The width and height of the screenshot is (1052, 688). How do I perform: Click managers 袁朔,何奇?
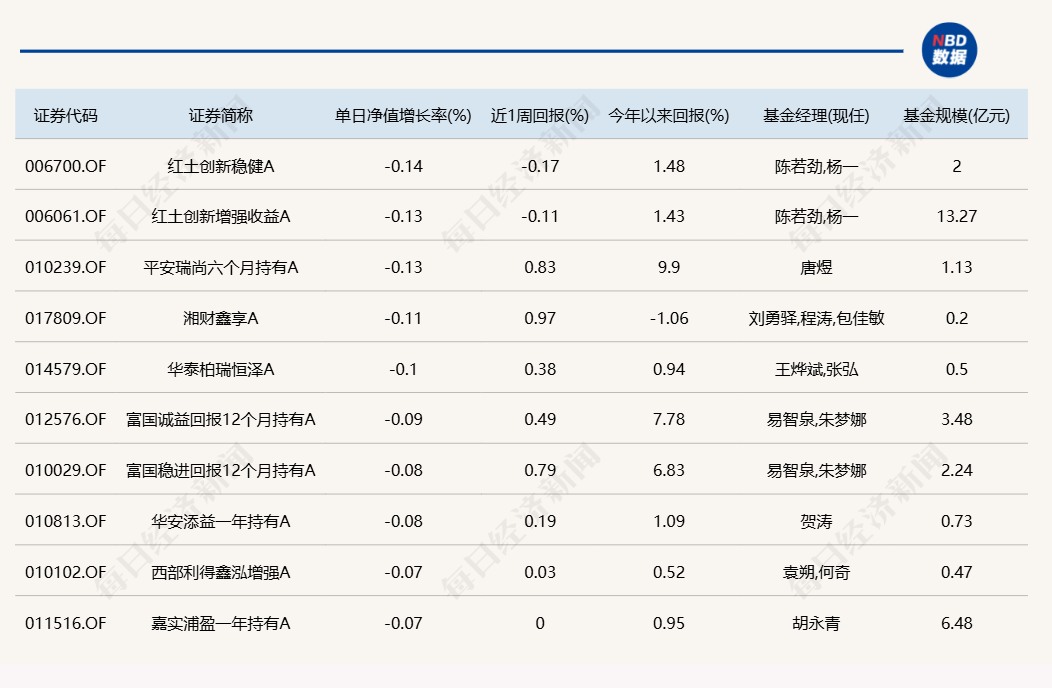tap(817, 573)
